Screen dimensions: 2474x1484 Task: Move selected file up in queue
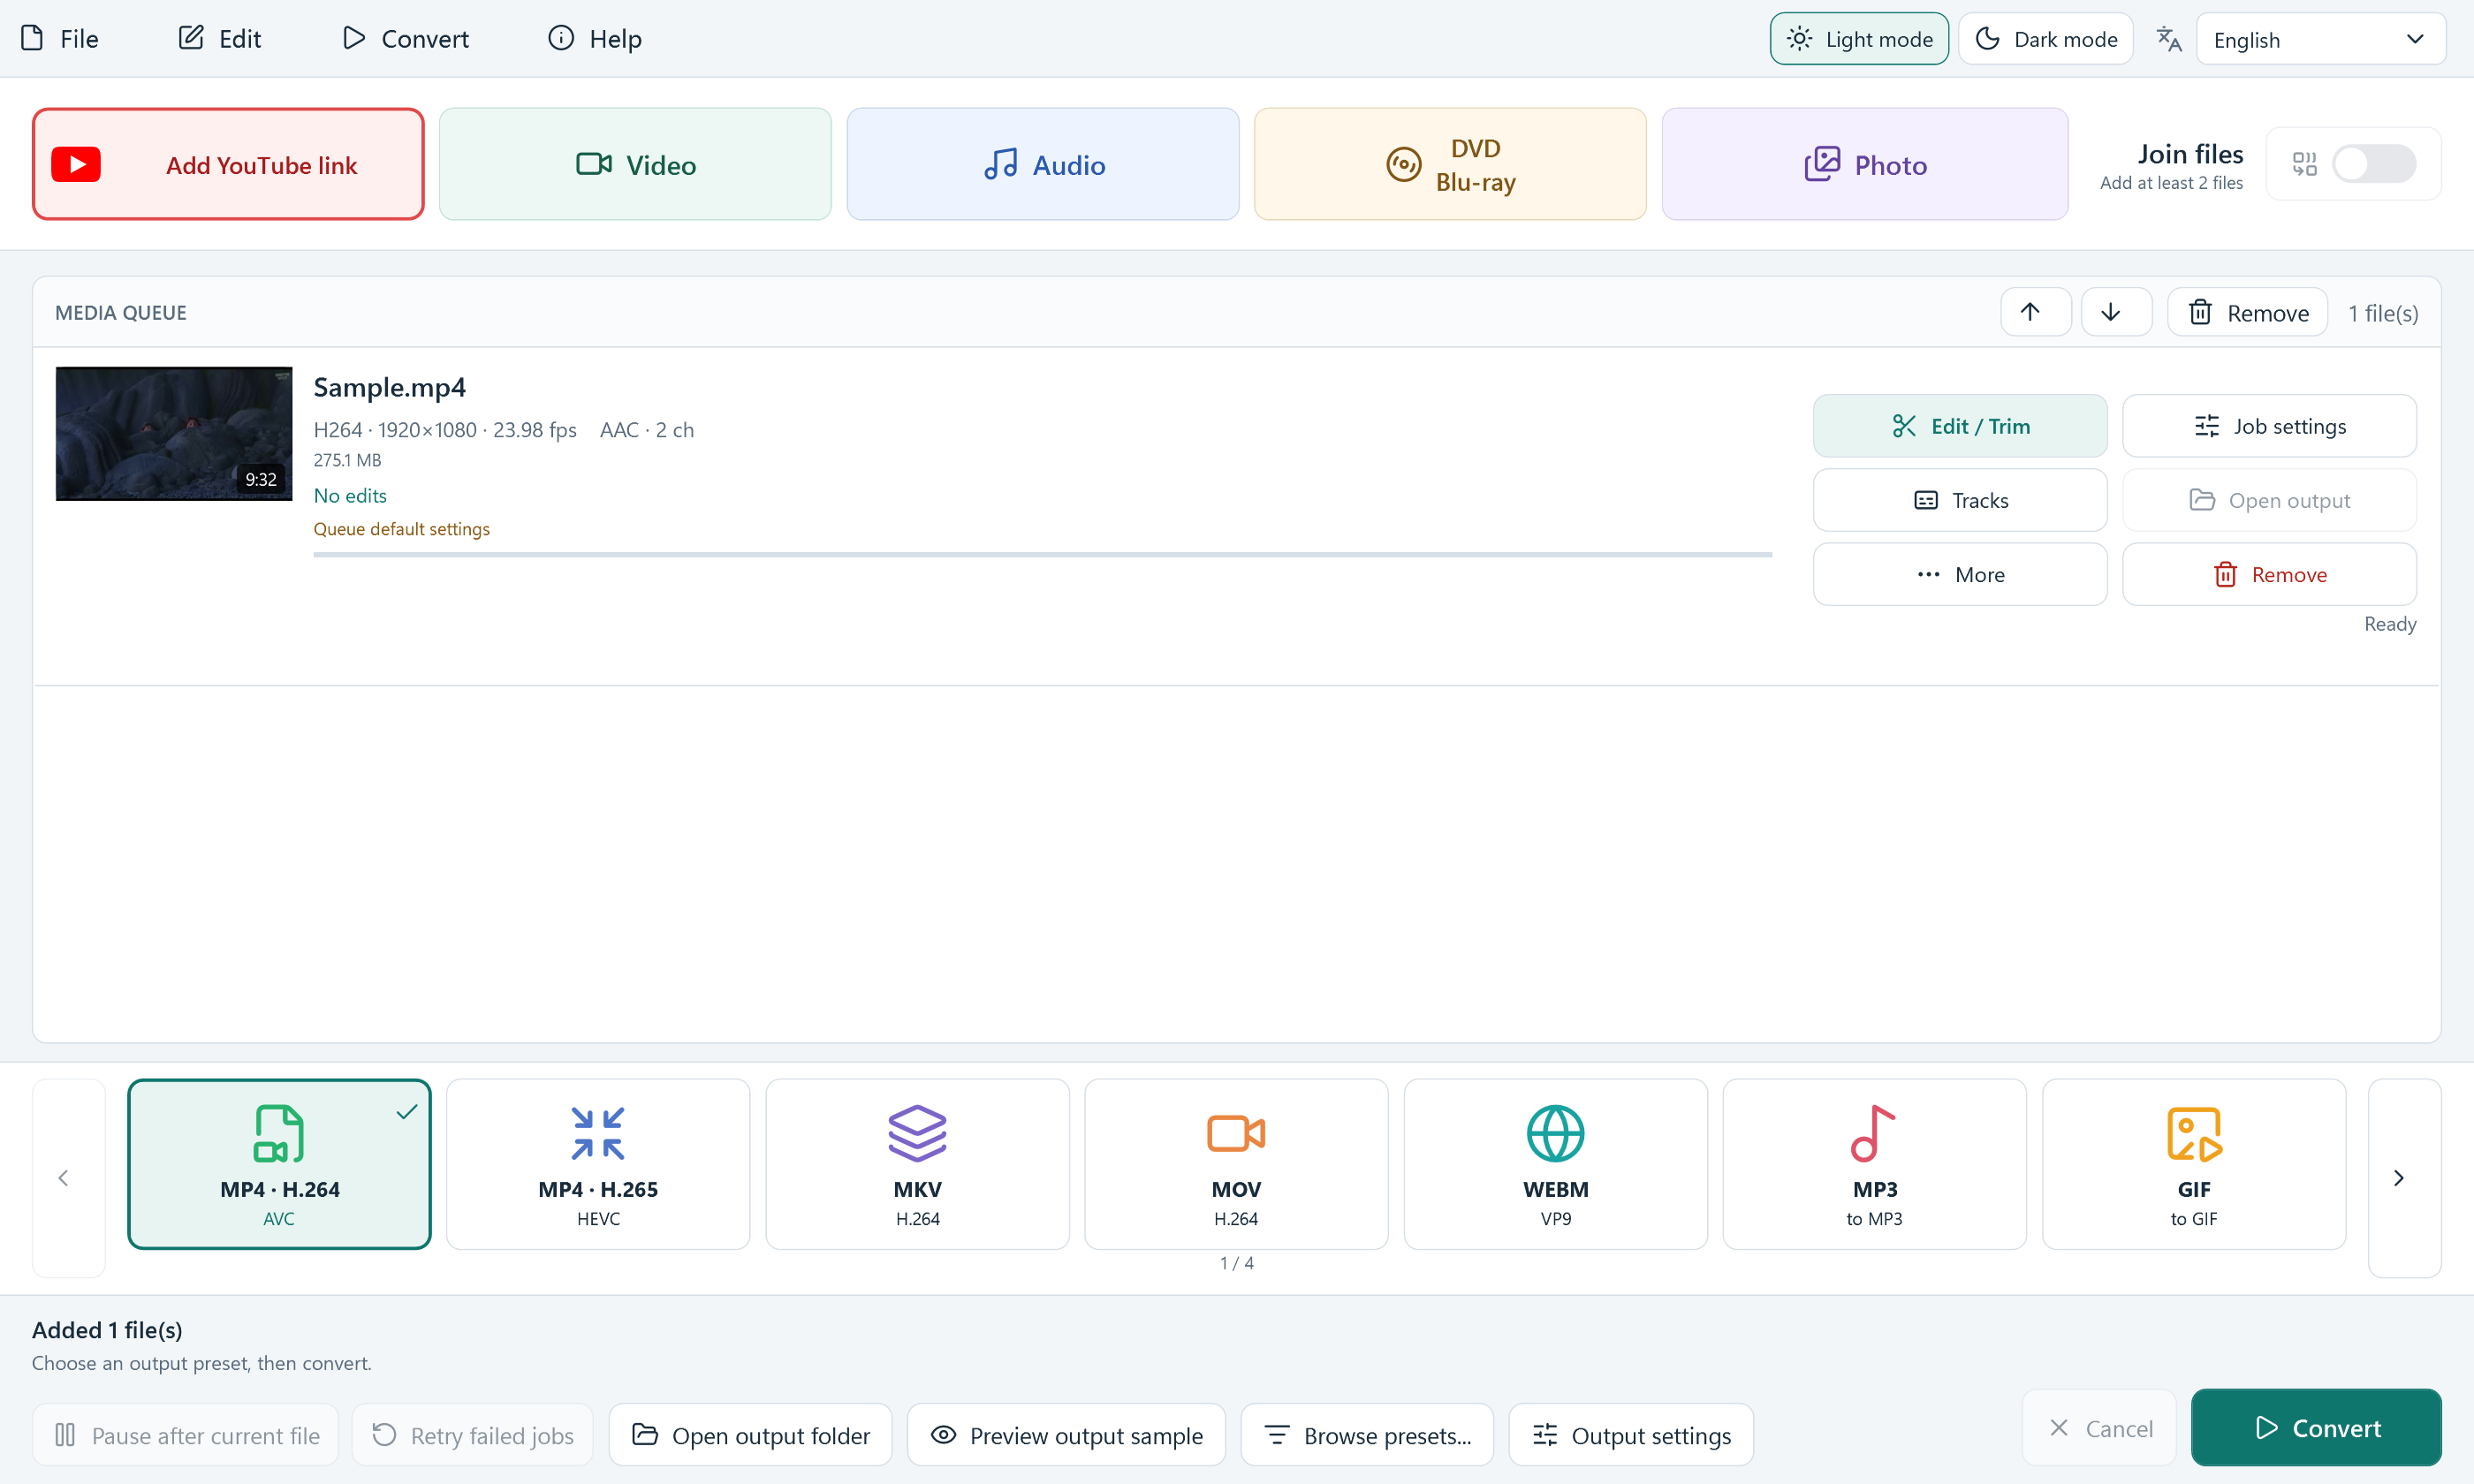coord(2035,313)
